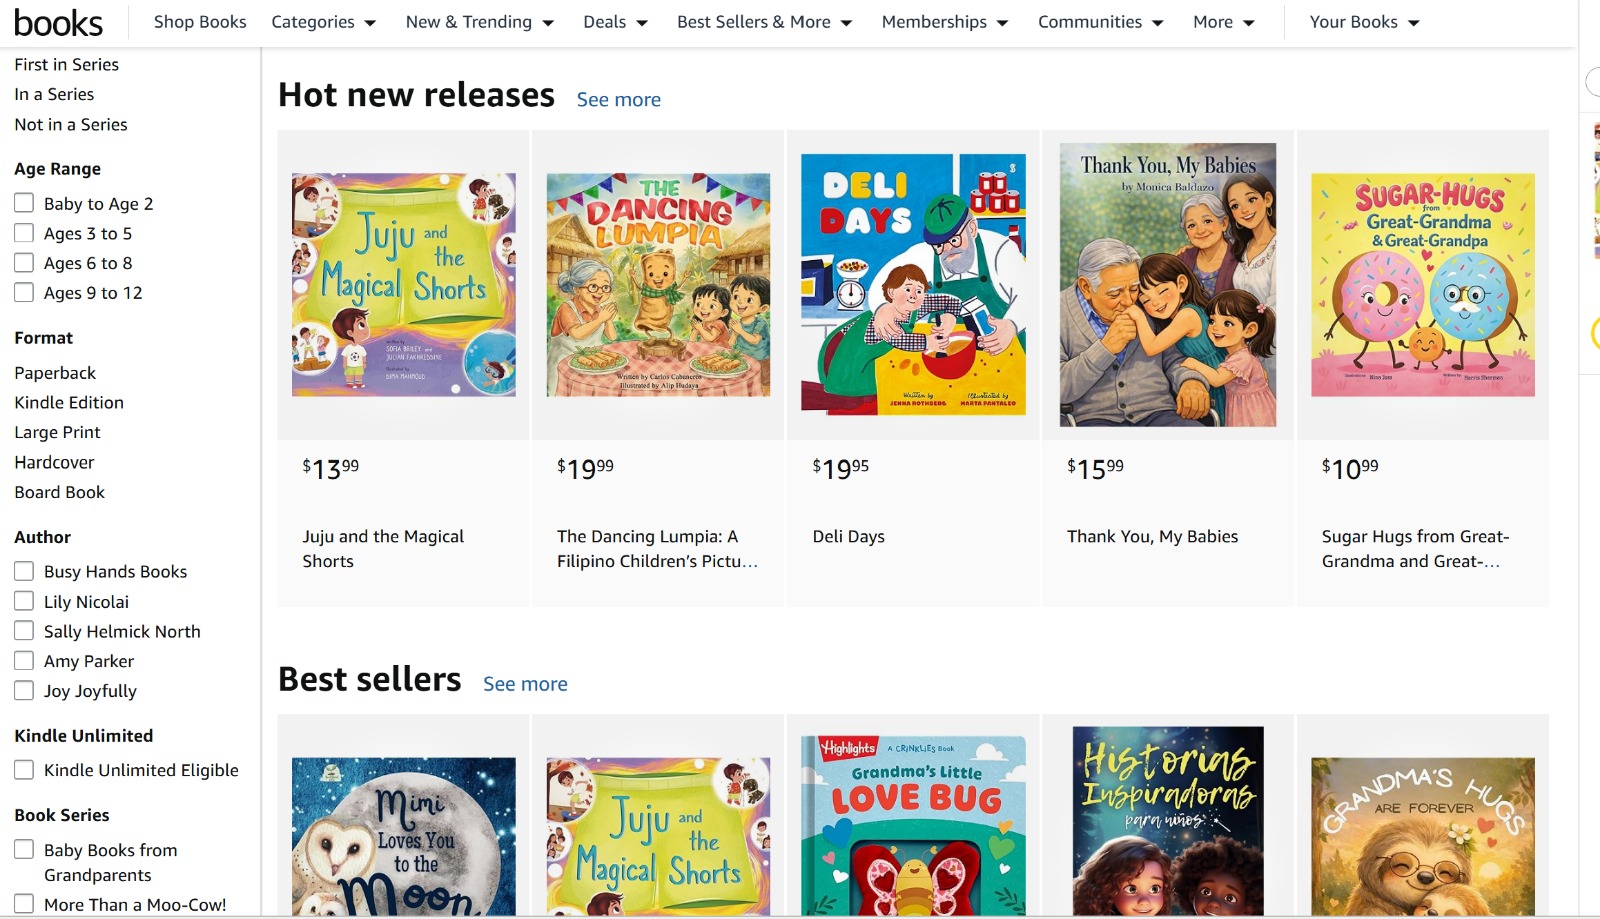1600x919 pixels.
Task: Check the Baby to Age 2 filter
Action: (24, 203)
